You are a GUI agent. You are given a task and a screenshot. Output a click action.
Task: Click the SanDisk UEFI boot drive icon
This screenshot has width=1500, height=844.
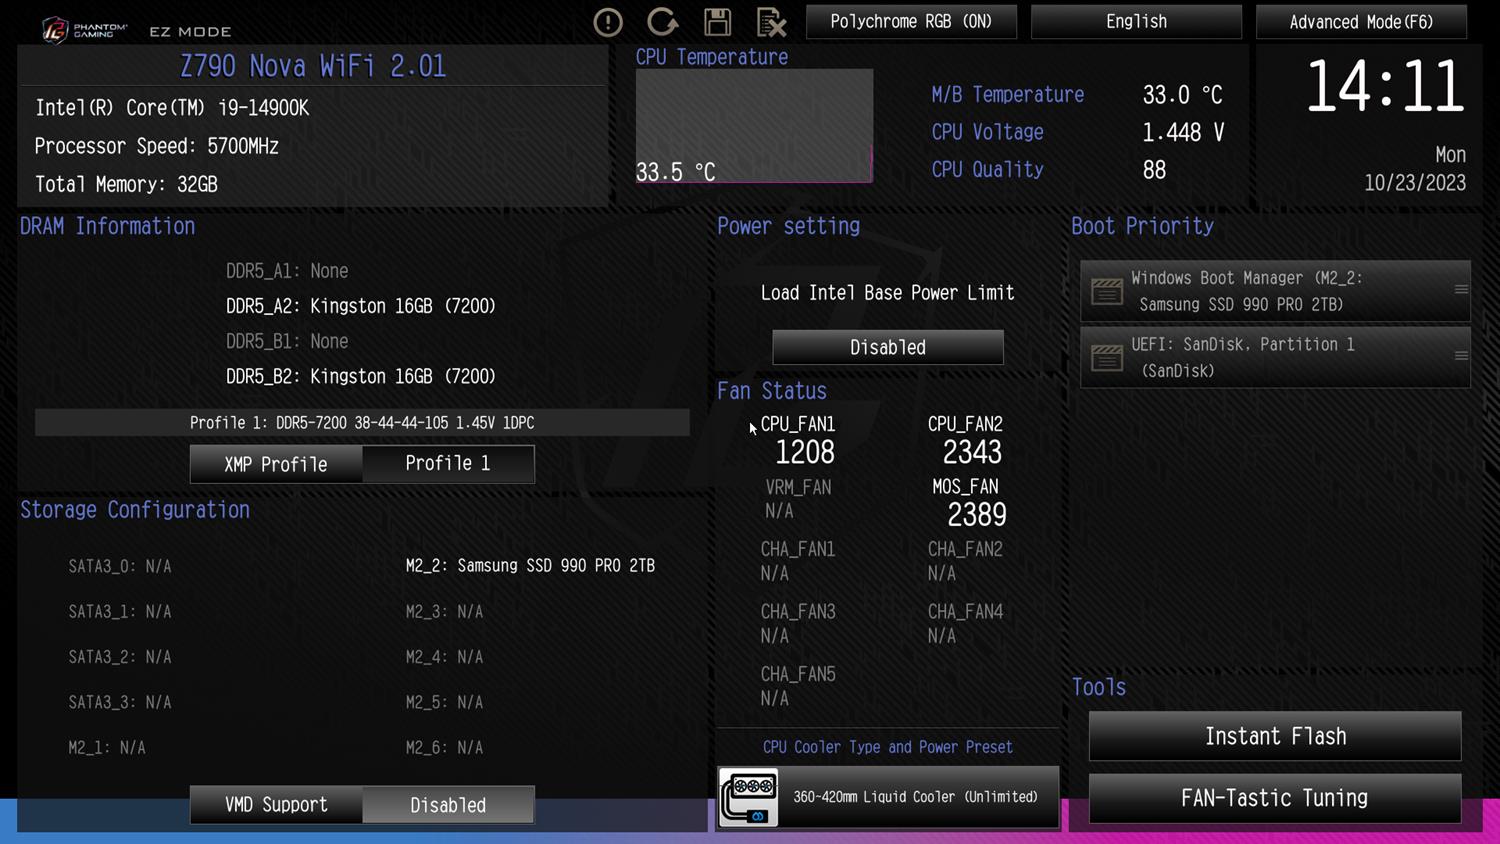1107,357
